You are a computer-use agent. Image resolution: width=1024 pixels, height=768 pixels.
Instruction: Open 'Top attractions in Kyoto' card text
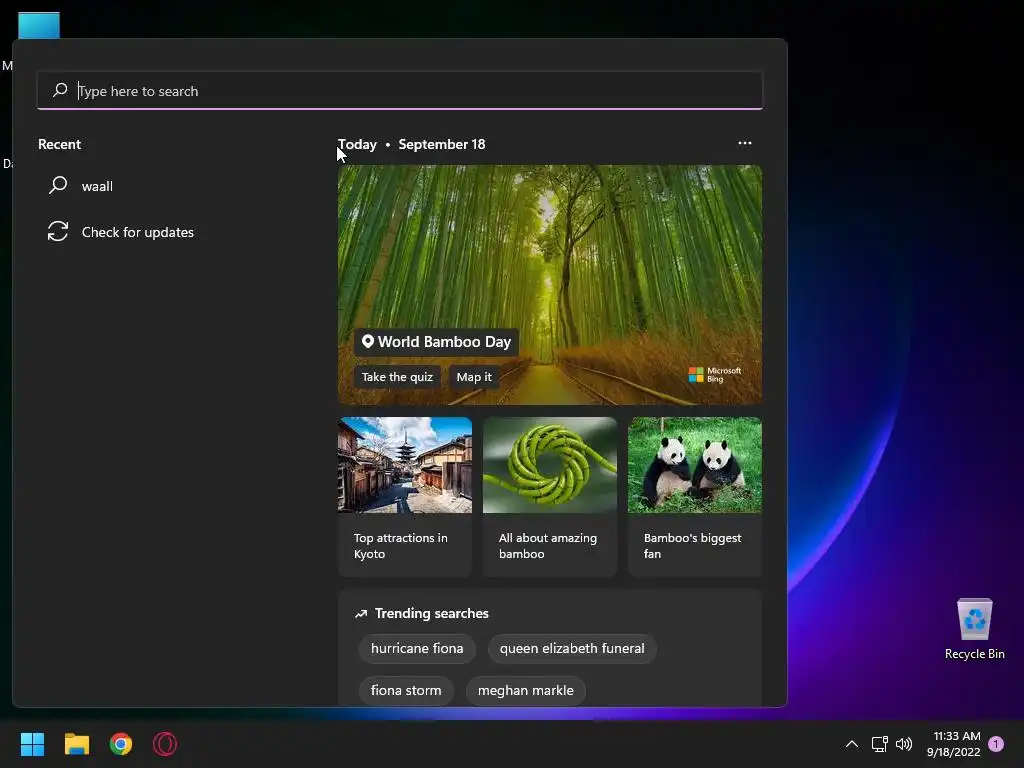(400, 546)
